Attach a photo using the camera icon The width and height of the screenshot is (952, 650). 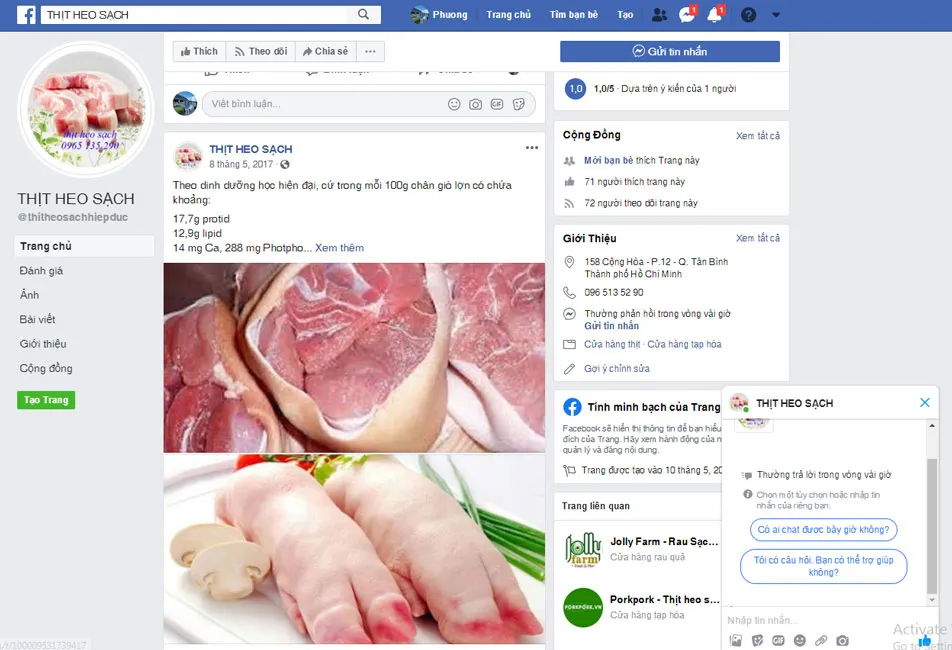pos(475,103)
